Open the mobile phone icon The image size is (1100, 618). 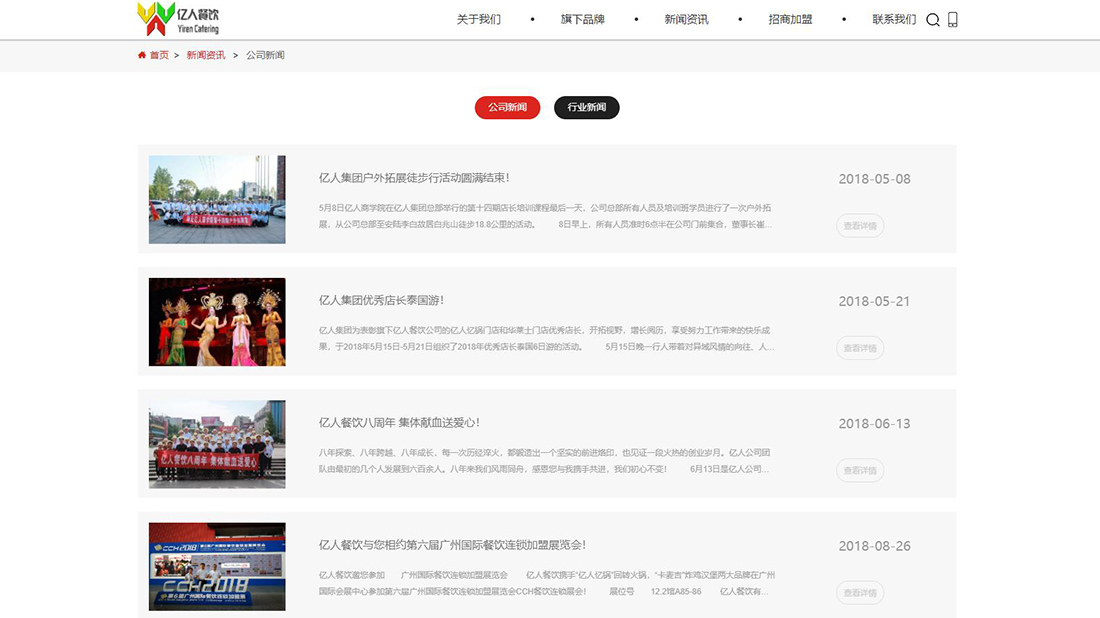point(952,20)
